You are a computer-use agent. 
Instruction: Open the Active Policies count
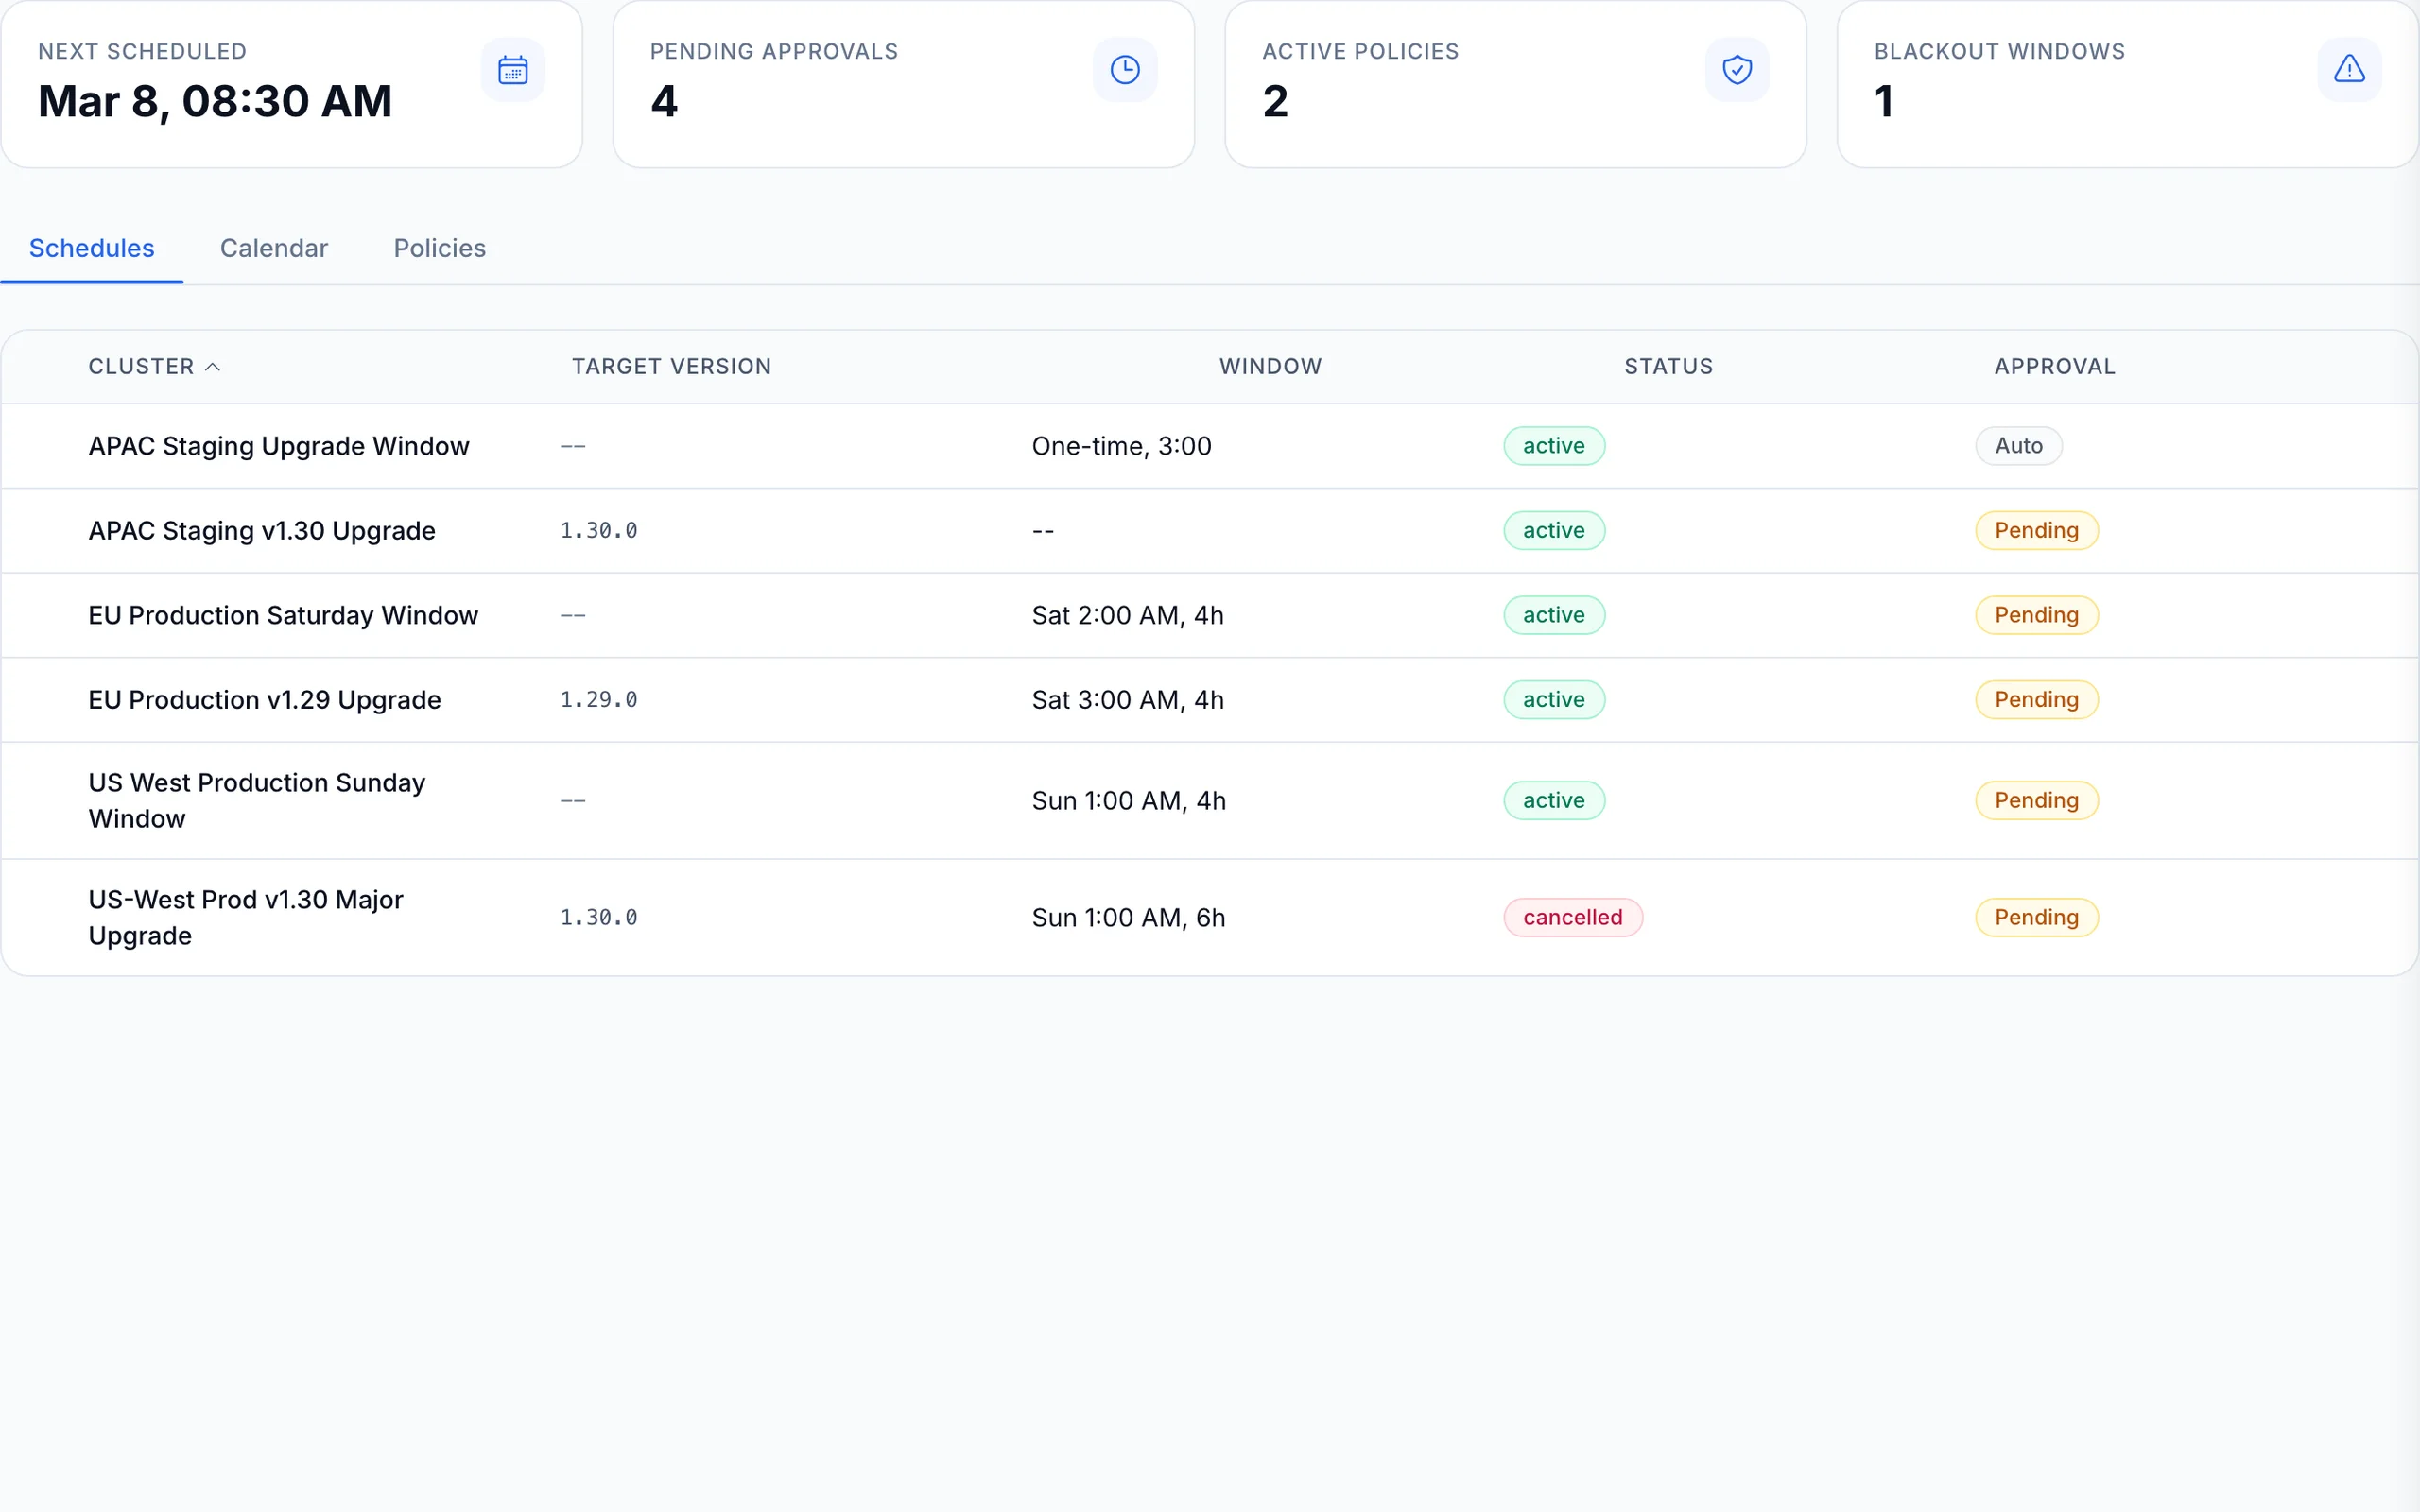[1275, 100]
